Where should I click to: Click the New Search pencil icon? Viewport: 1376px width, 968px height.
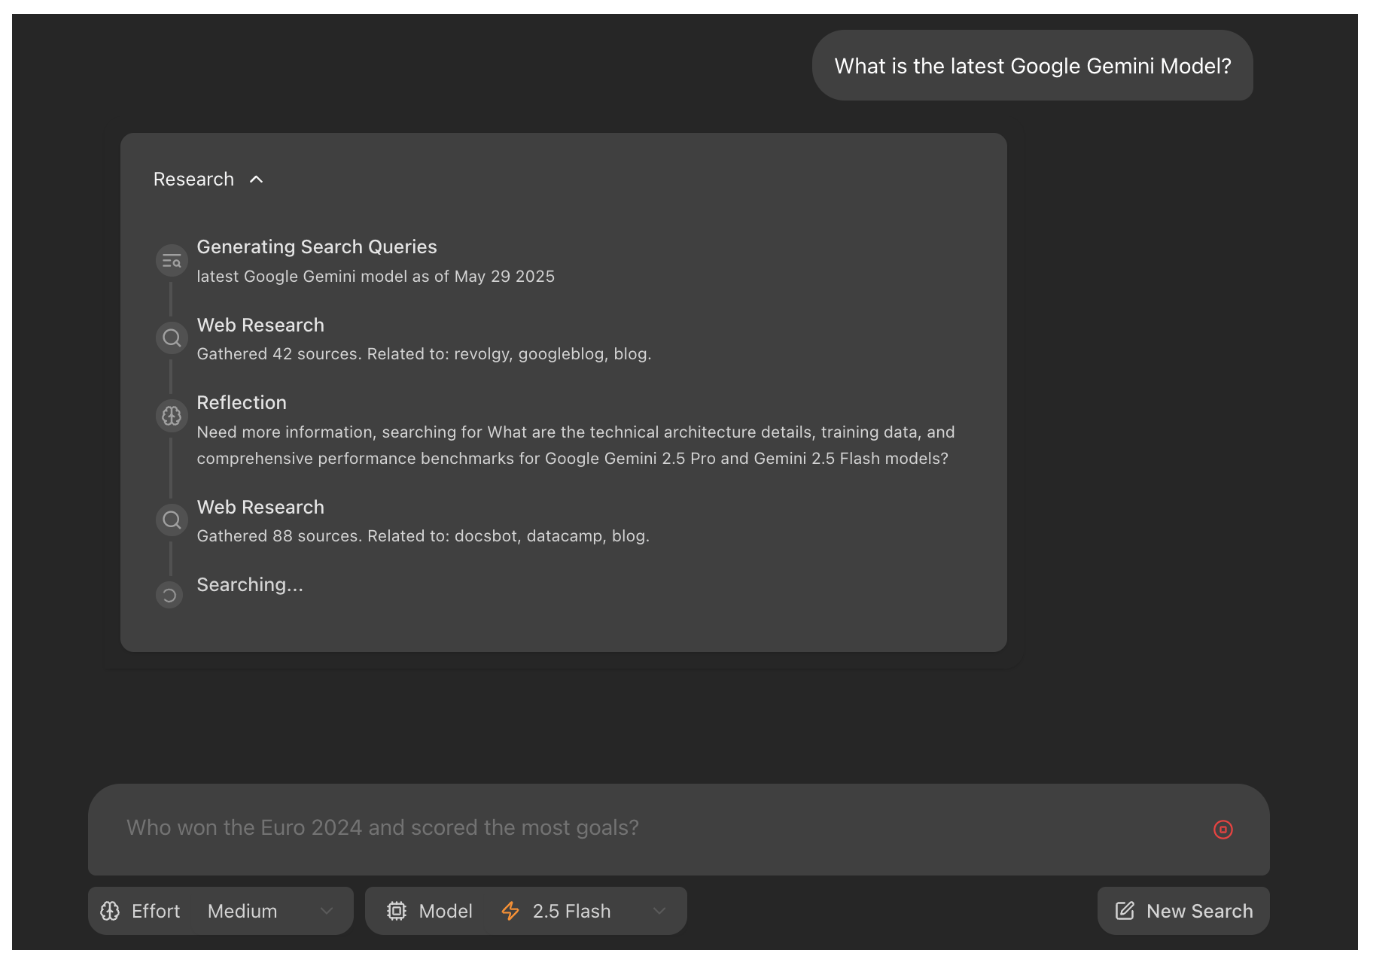pos(1125,911)
